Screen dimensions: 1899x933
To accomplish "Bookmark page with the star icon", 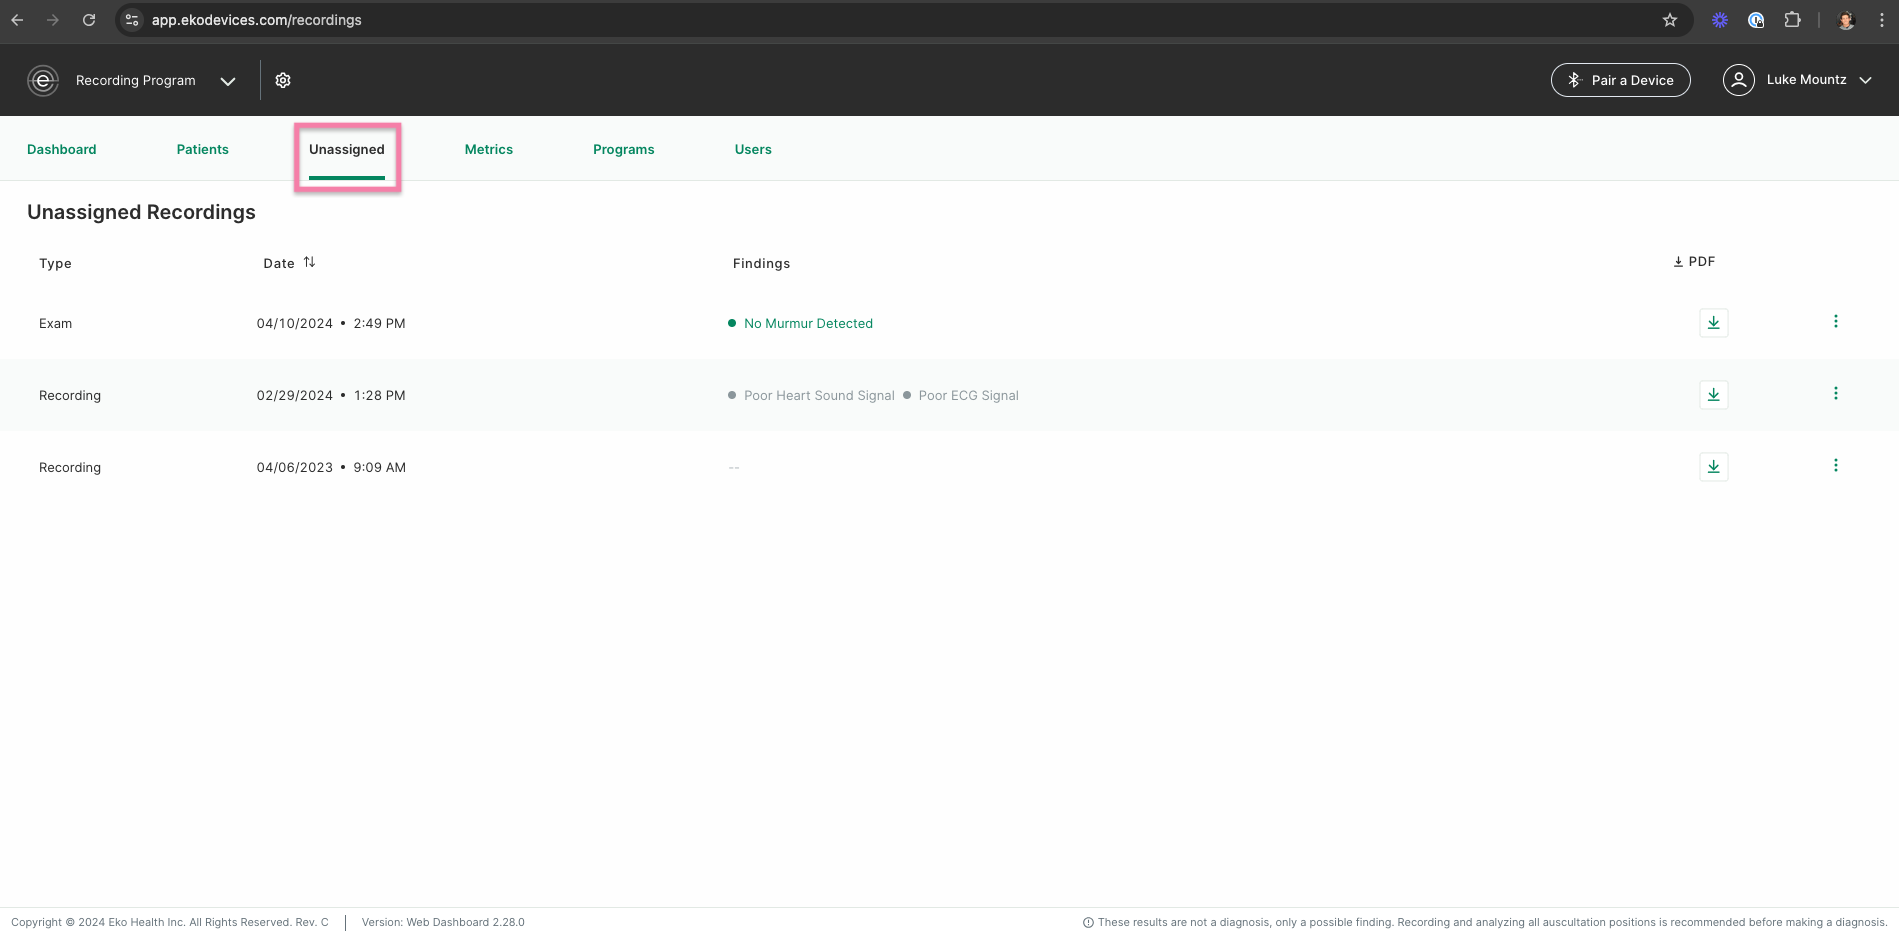I will [x=1670, y=20].
